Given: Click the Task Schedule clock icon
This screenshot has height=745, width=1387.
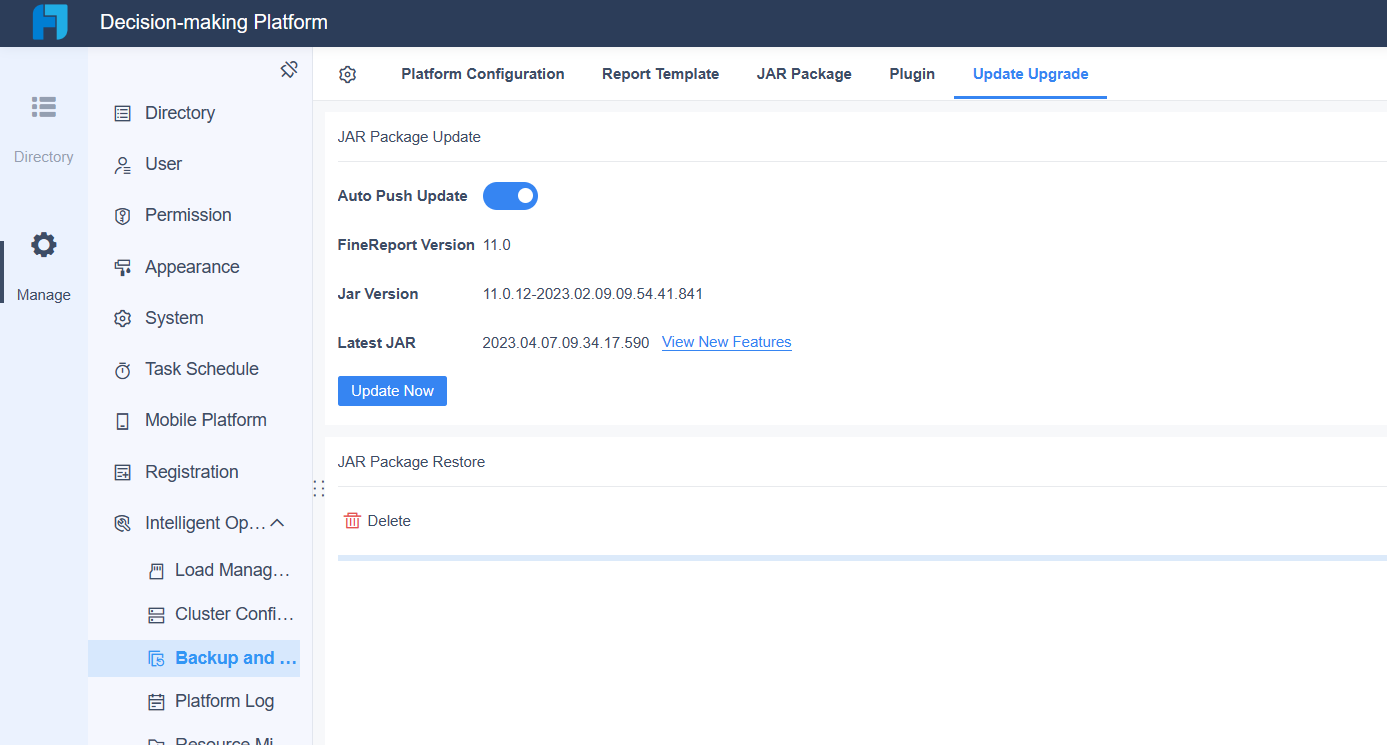Looking at the screenshot, I should point(120,368).
